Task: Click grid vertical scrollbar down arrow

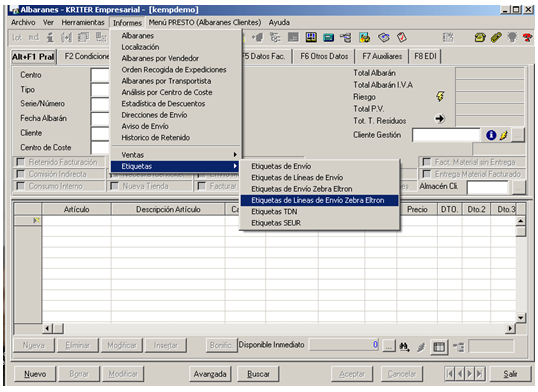Action: click(x=521, y=318)
